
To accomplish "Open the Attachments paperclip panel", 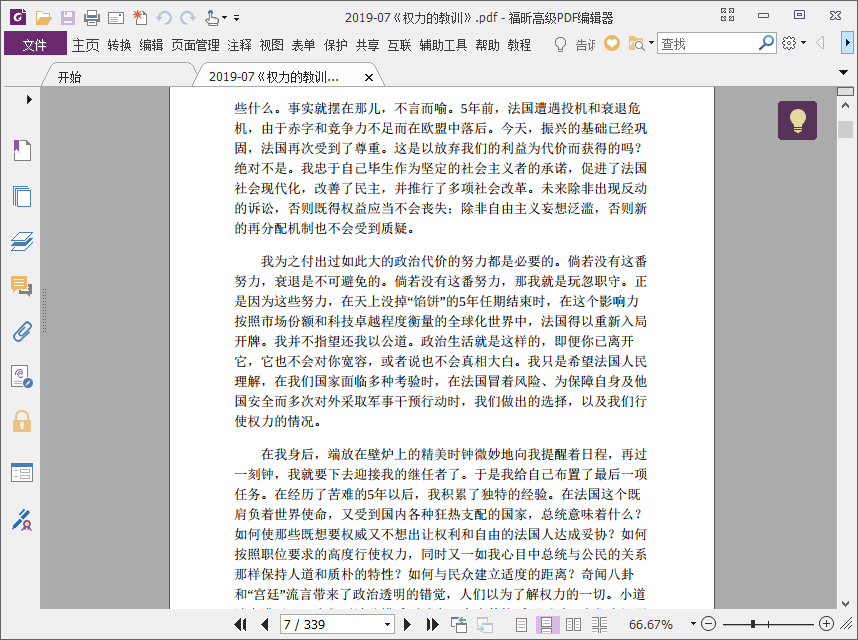I will coord(22,331).
